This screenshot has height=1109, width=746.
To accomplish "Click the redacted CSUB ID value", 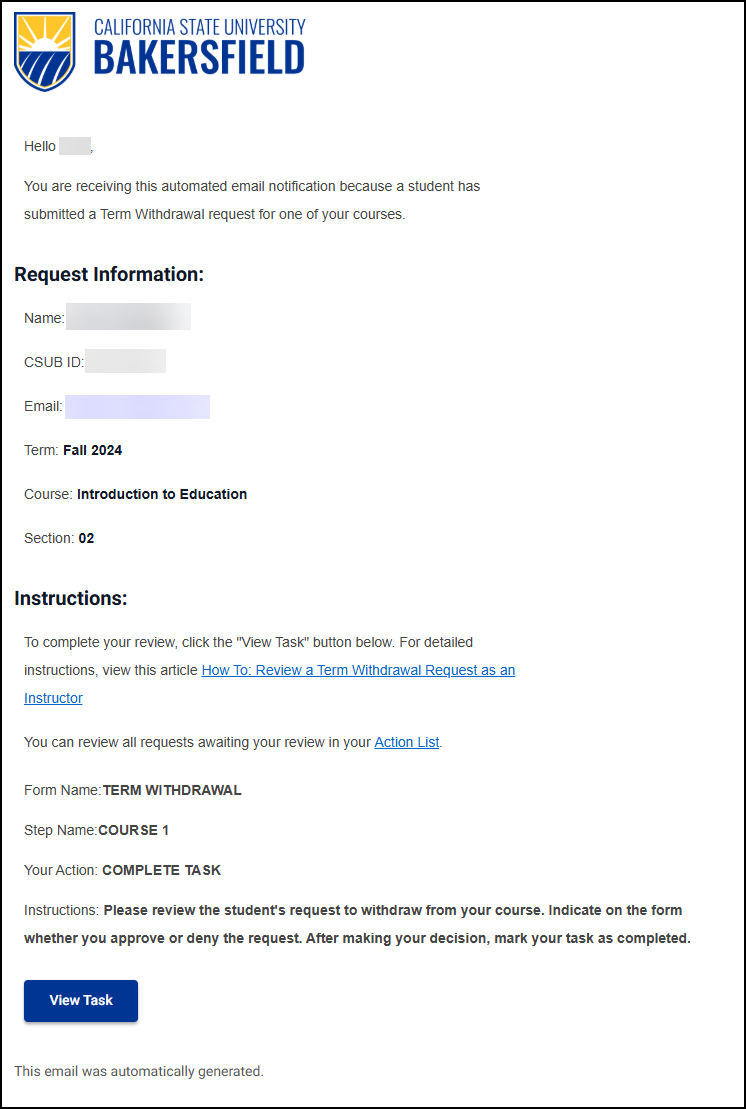I will coord(125,361).
